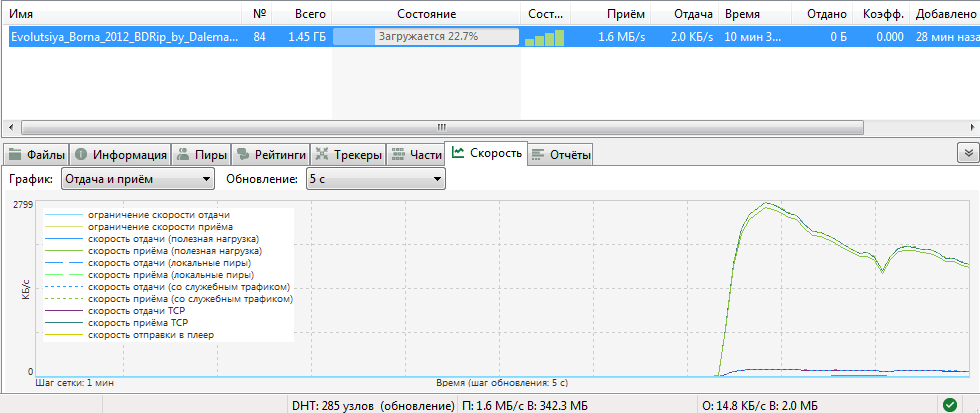
Task: Sort by the Коэфф. ratio column
Action: [881, 14]
